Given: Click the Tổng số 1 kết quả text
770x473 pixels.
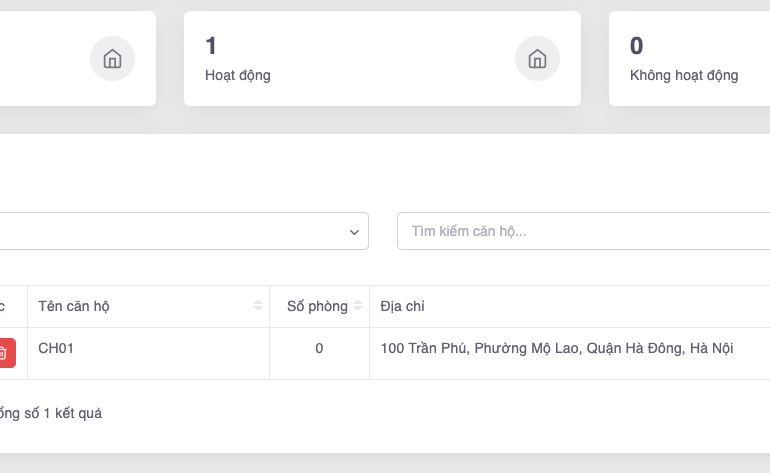Looking at the screenshot, I should click(x=50, y=413).
